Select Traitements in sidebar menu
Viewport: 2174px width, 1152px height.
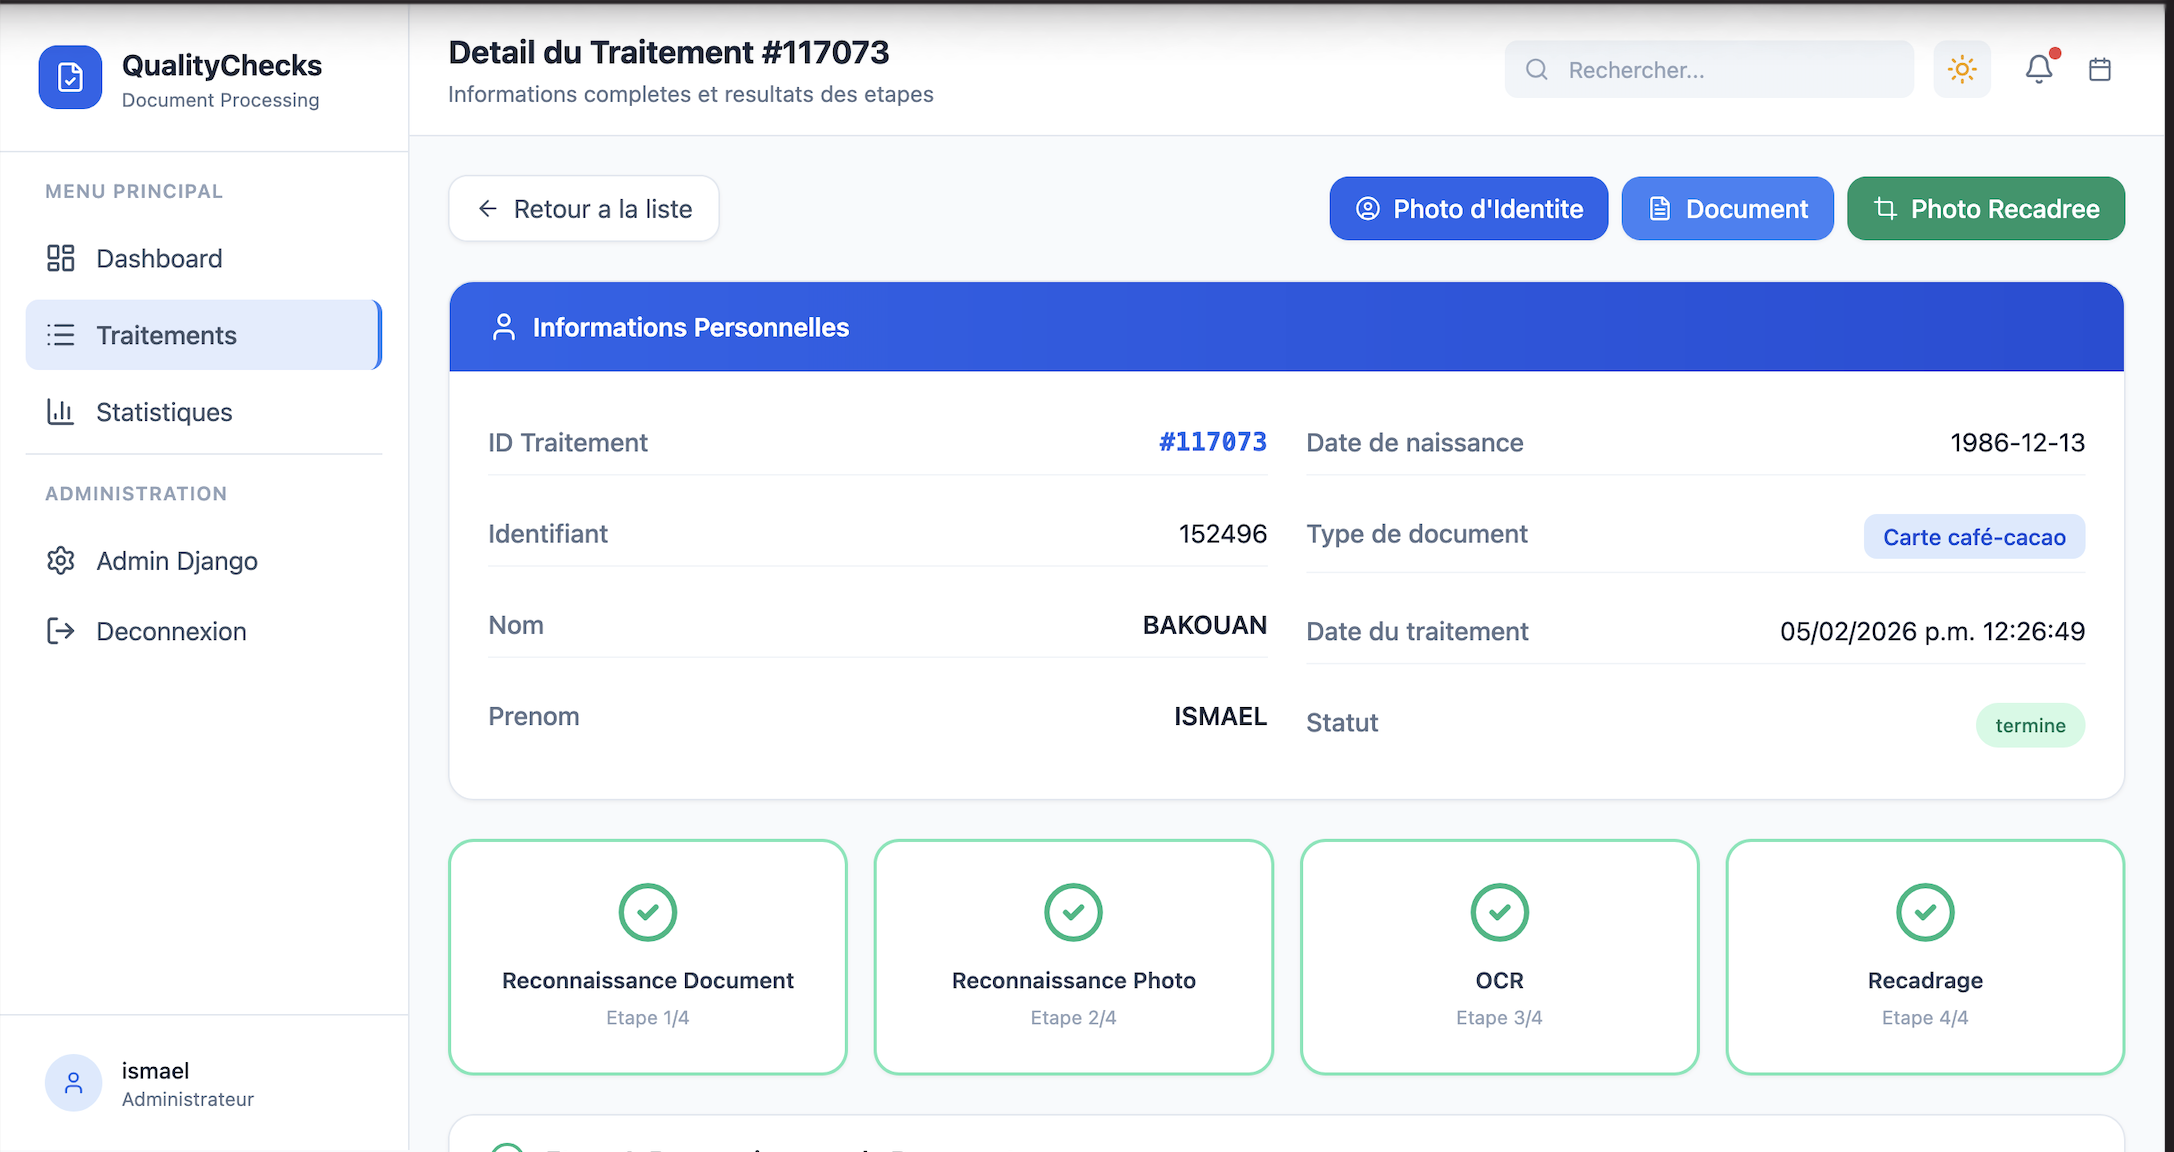(167, 336)
